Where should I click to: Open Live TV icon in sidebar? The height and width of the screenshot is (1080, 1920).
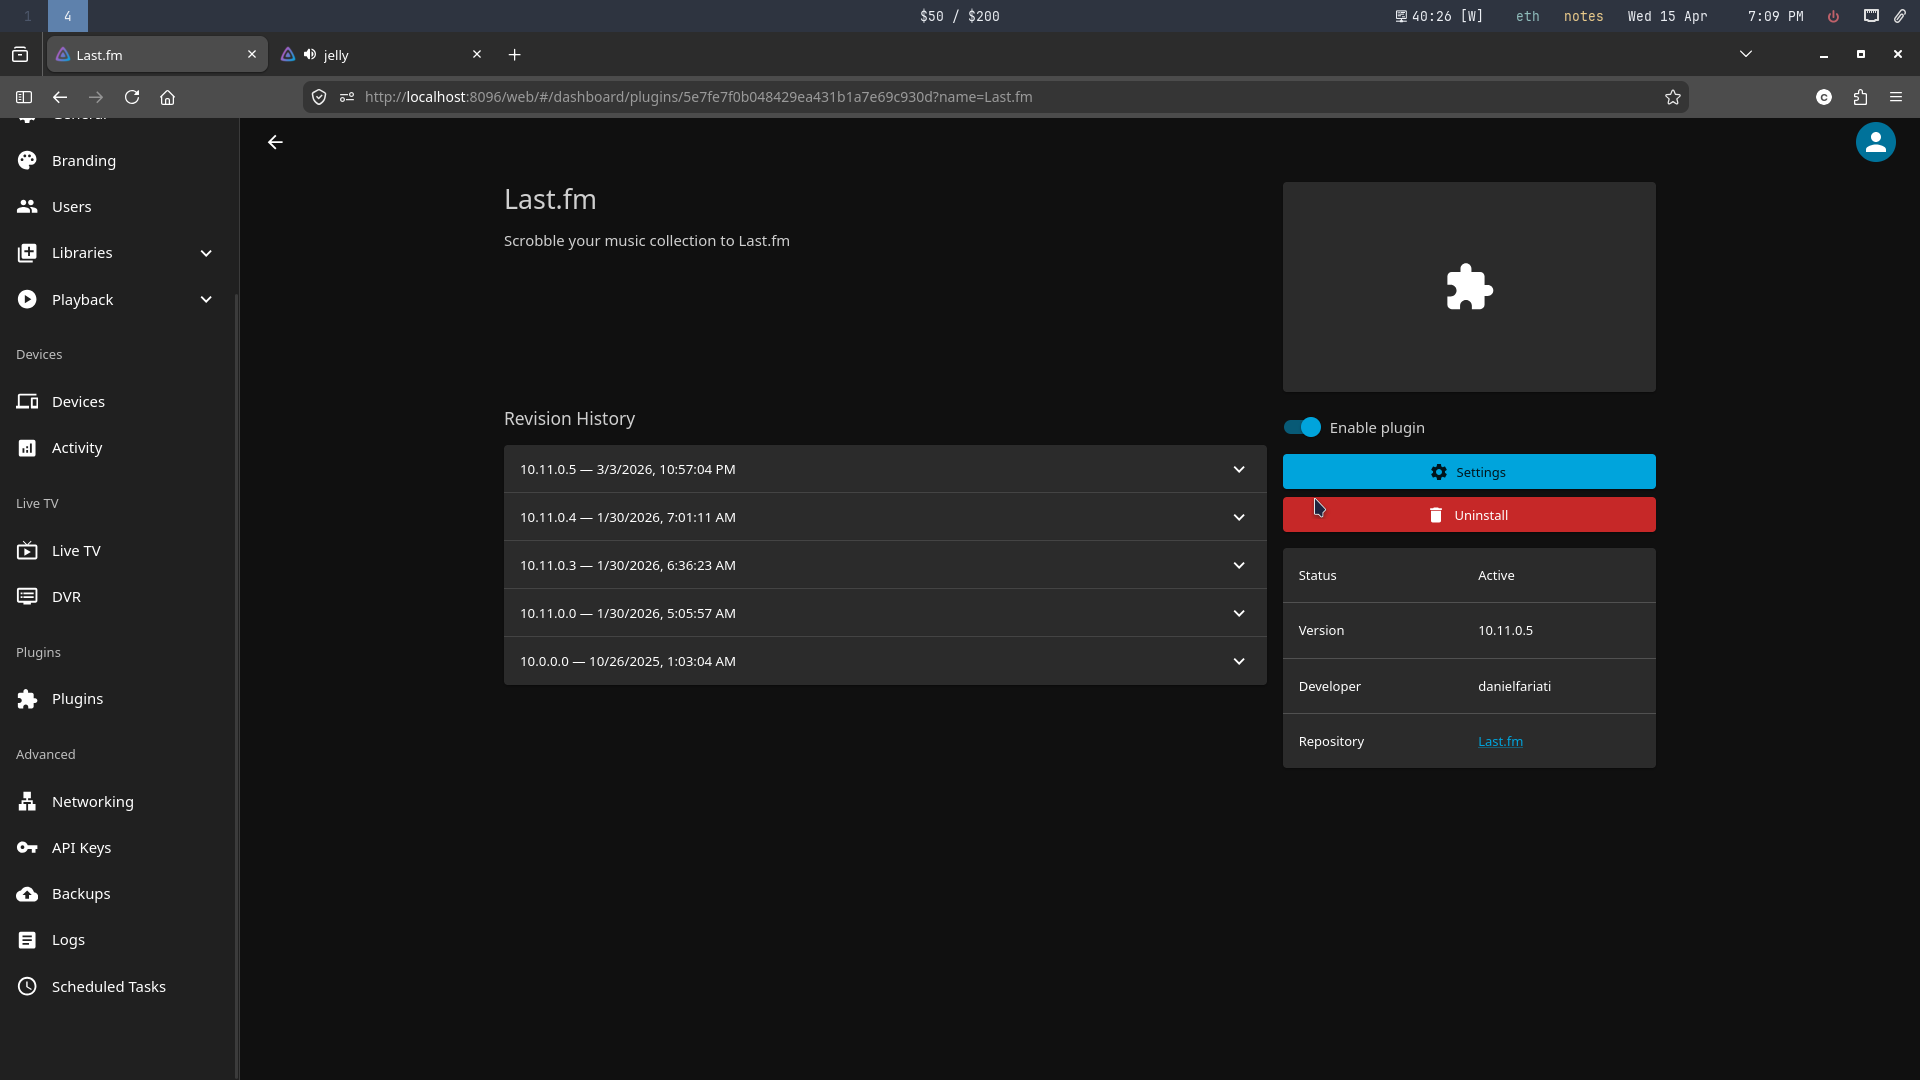tap(27, 550)
